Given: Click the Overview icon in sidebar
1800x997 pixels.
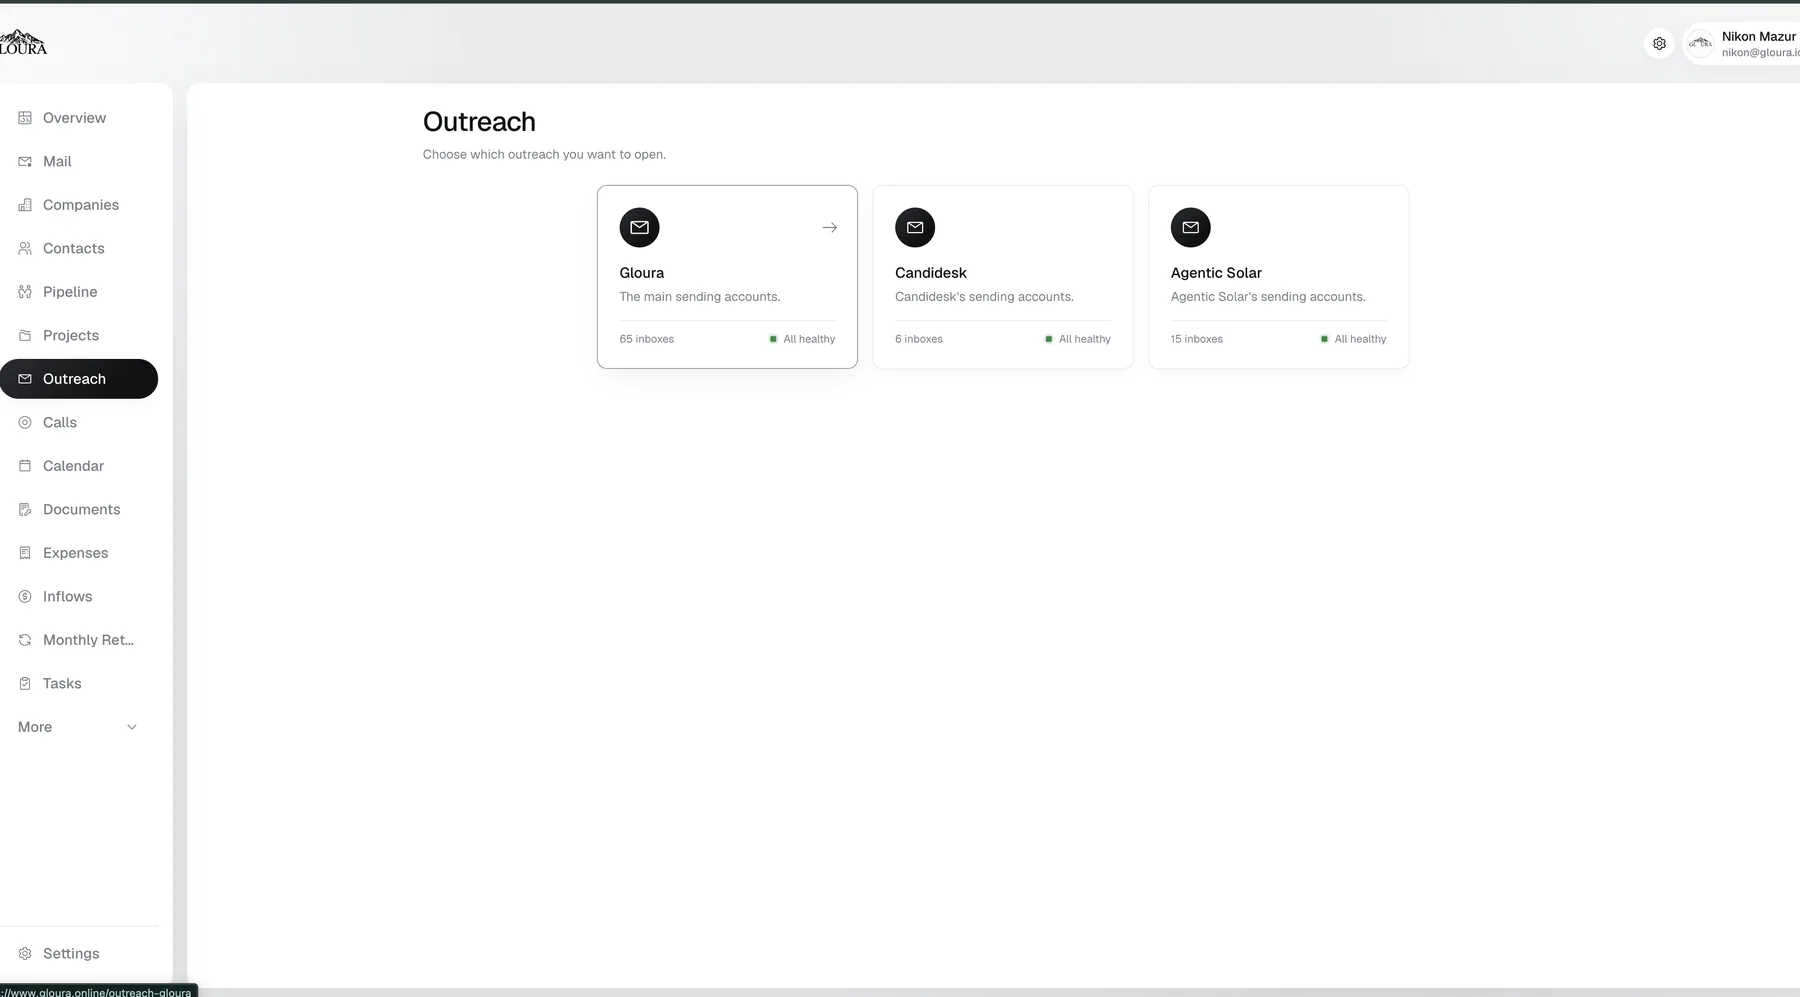Looking at the screenshot, I should point(25,118).
